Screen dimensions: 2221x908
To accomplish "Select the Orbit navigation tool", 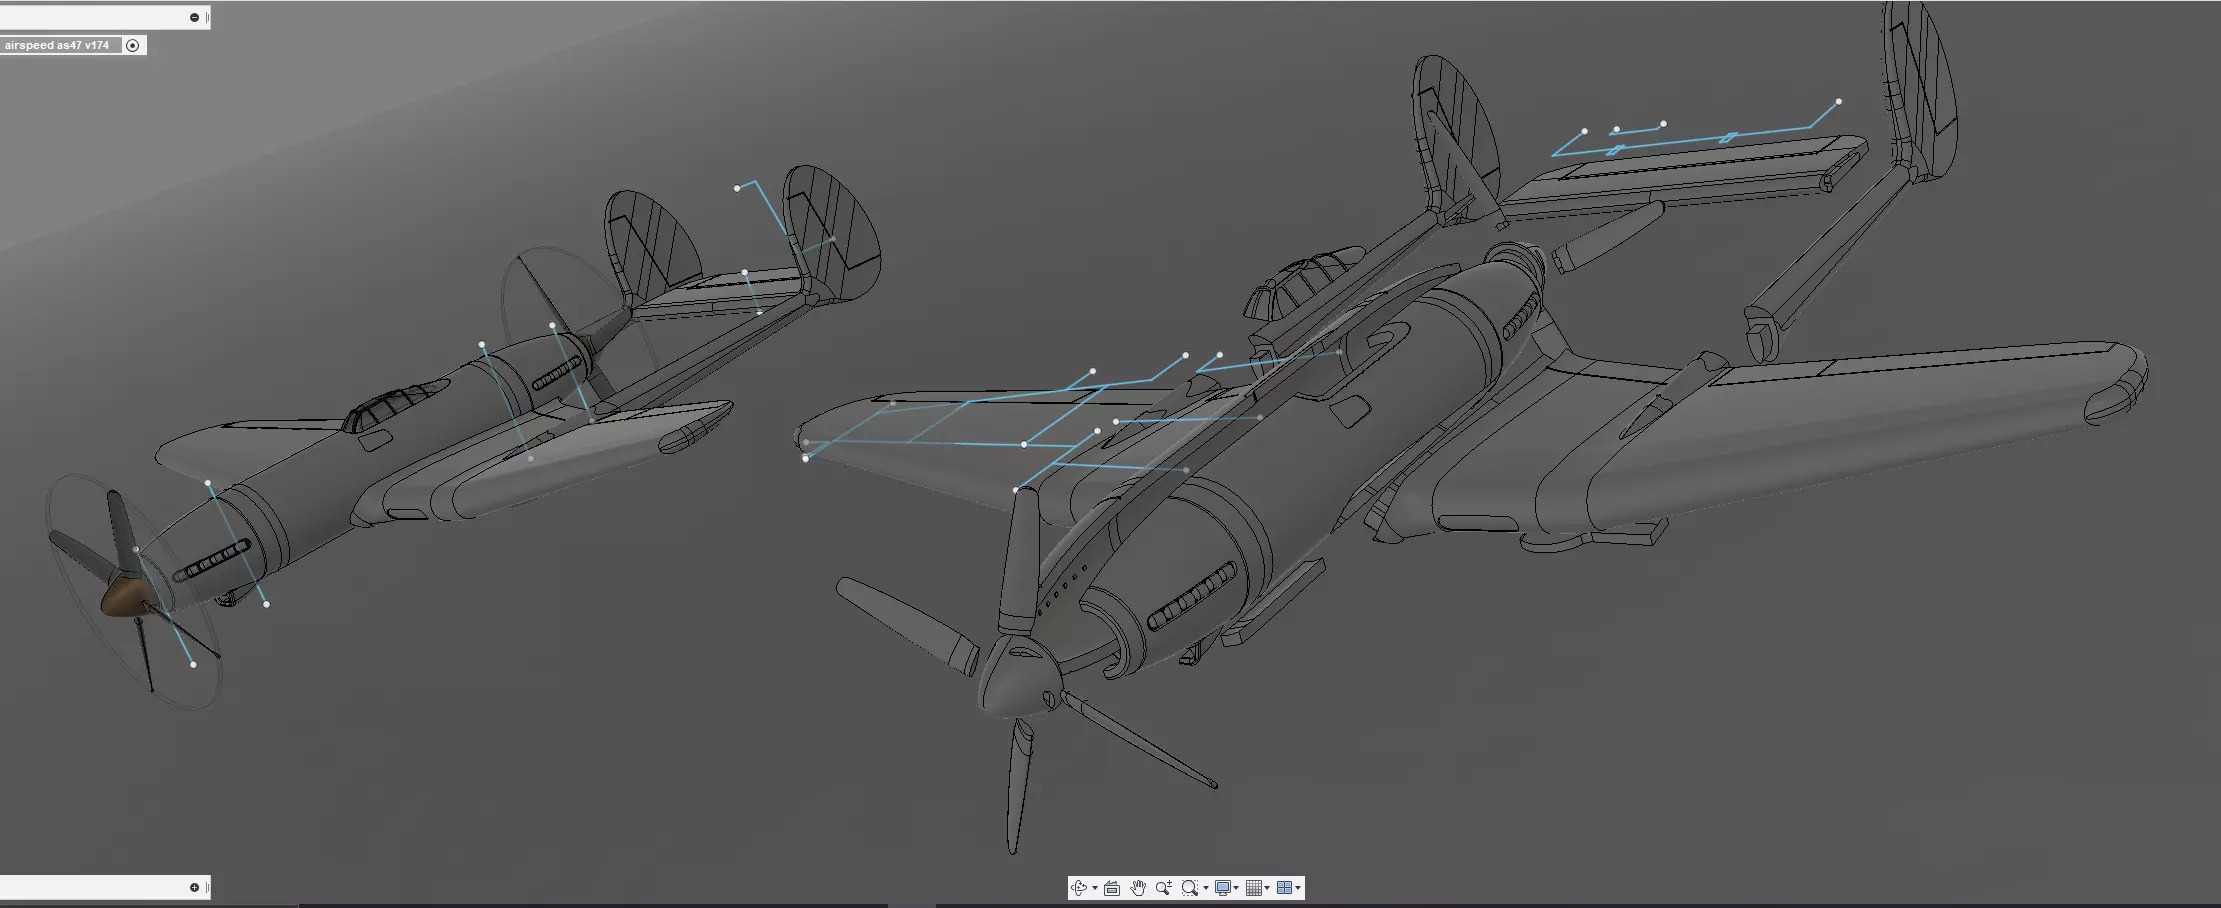I will [x=1078, y=888].
